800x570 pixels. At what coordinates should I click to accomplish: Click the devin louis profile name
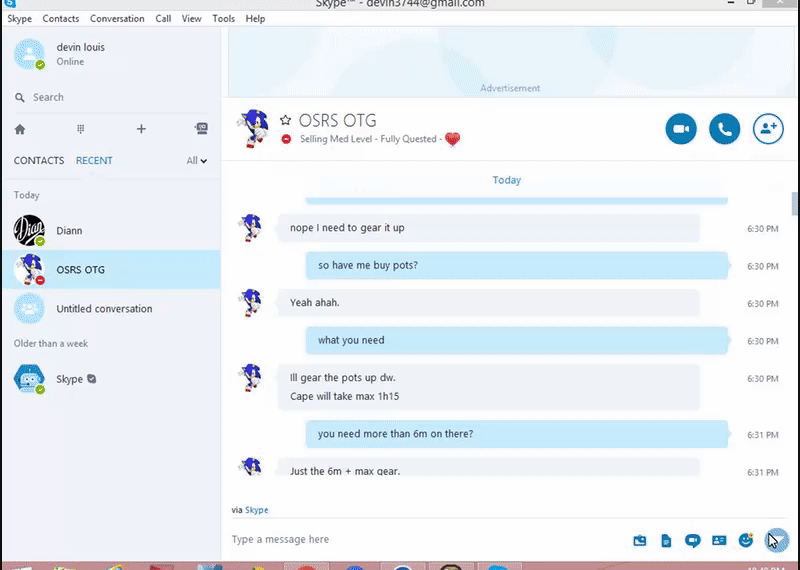click(81, 47)
